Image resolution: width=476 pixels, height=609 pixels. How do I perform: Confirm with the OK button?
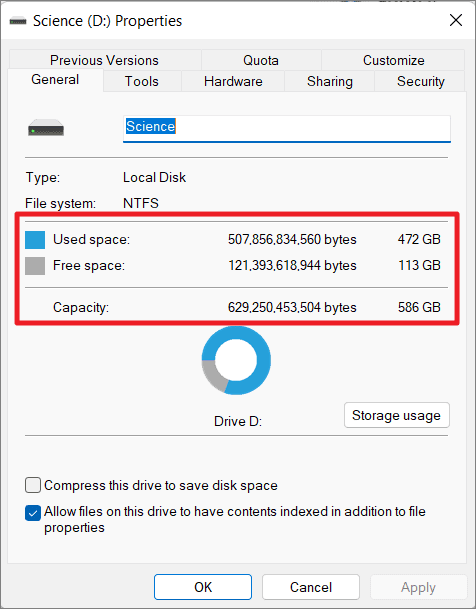pyautogui.click(x=203, y=587)
